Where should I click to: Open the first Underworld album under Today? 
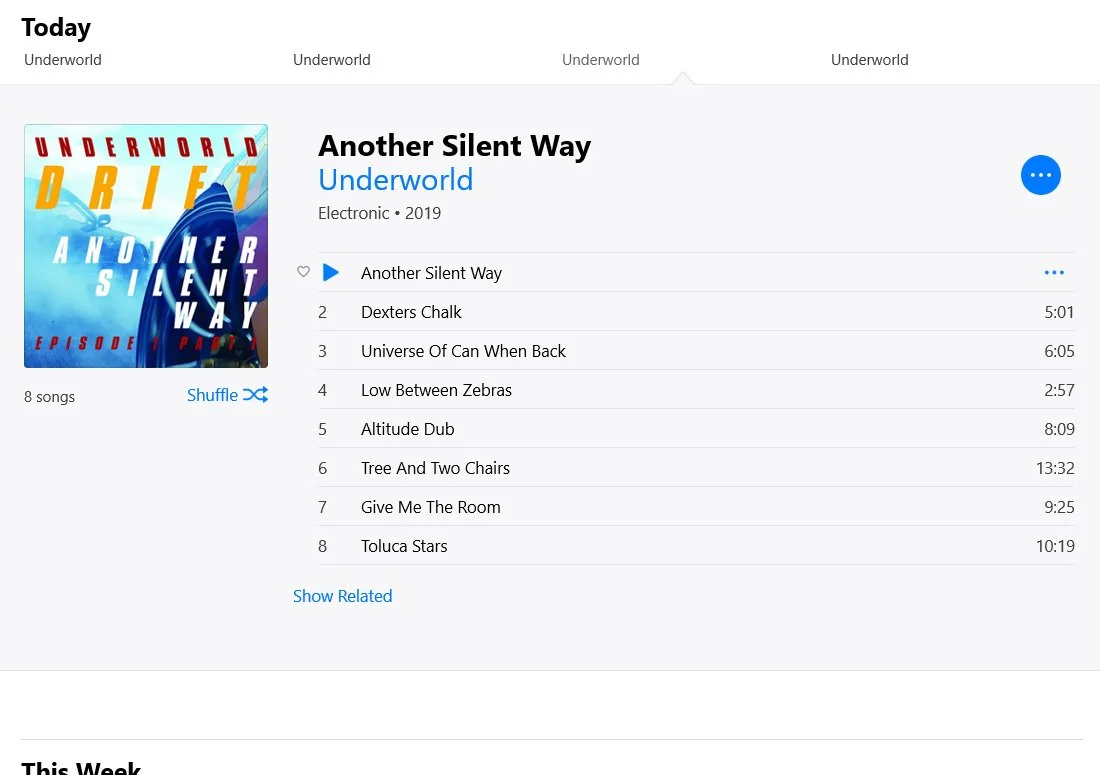[63, 60]
